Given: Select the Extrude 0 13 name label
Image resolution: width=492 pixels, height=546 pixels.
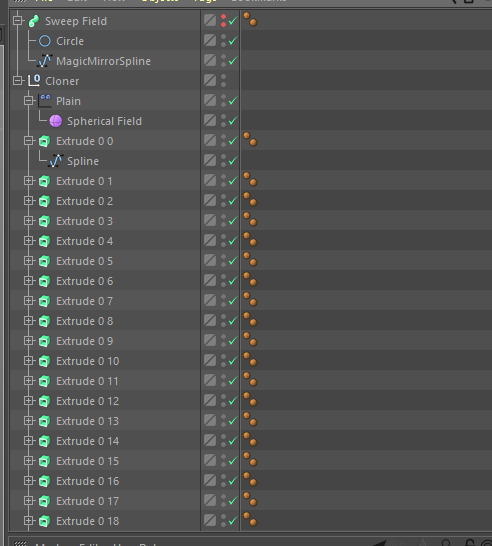Looking at the screenshot, I should (87, 421).
